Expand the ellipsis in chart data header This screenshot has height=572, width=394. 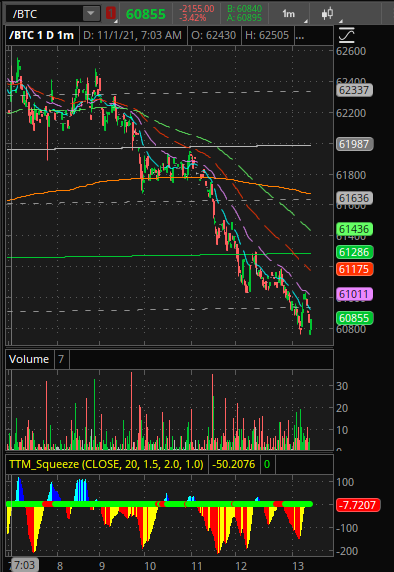(x=300, y=35)
